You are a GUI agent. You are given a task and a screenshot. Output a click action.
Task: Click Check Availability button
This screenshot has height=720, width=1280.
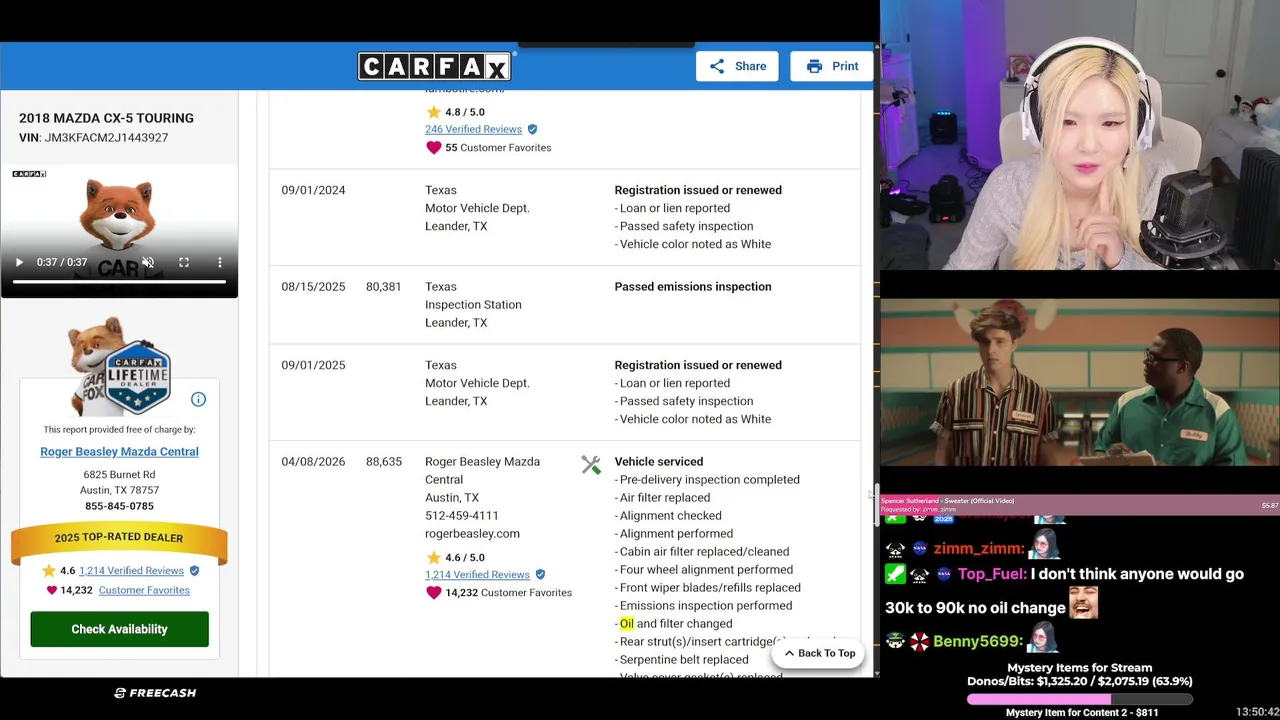click(119, 629)
